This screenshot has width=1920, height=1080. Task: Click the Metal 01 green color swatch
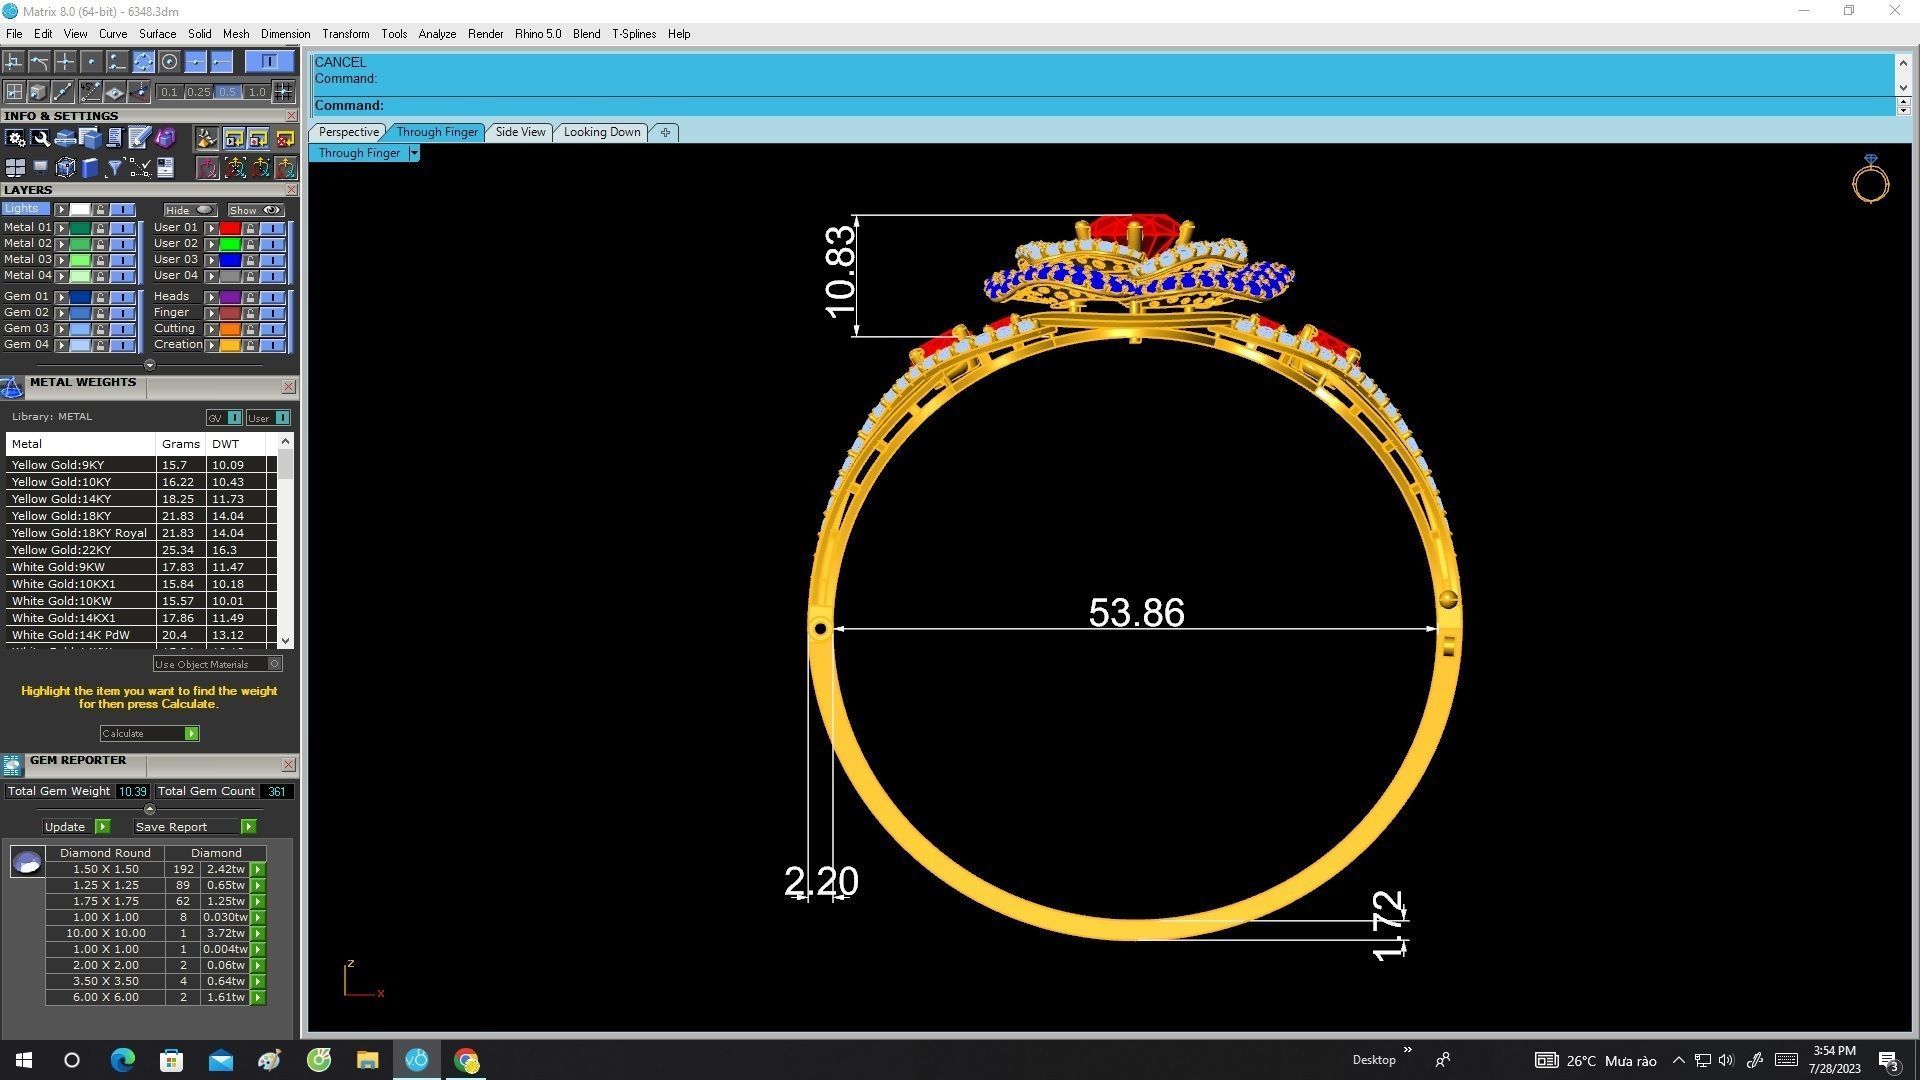[80, 228]
